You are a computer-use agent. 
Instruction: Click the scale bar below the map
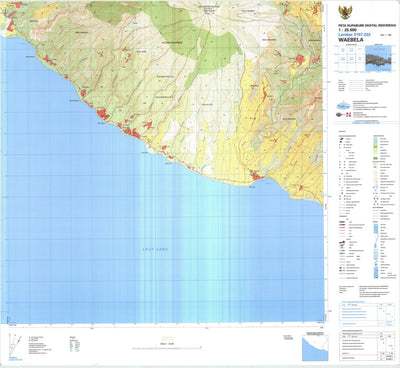[167, 347]
